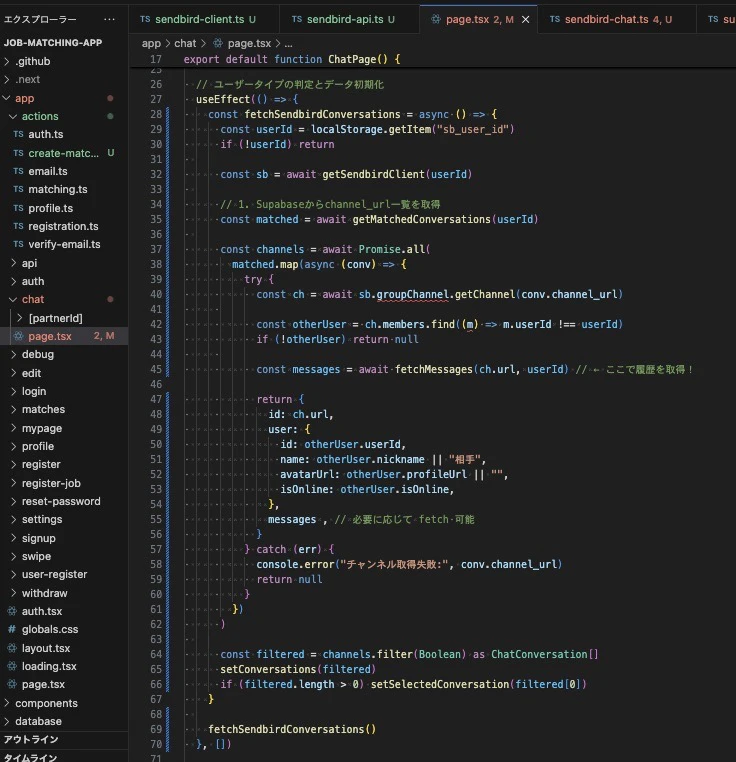
Task: Expand the withdraw folder
Action: 64,593
